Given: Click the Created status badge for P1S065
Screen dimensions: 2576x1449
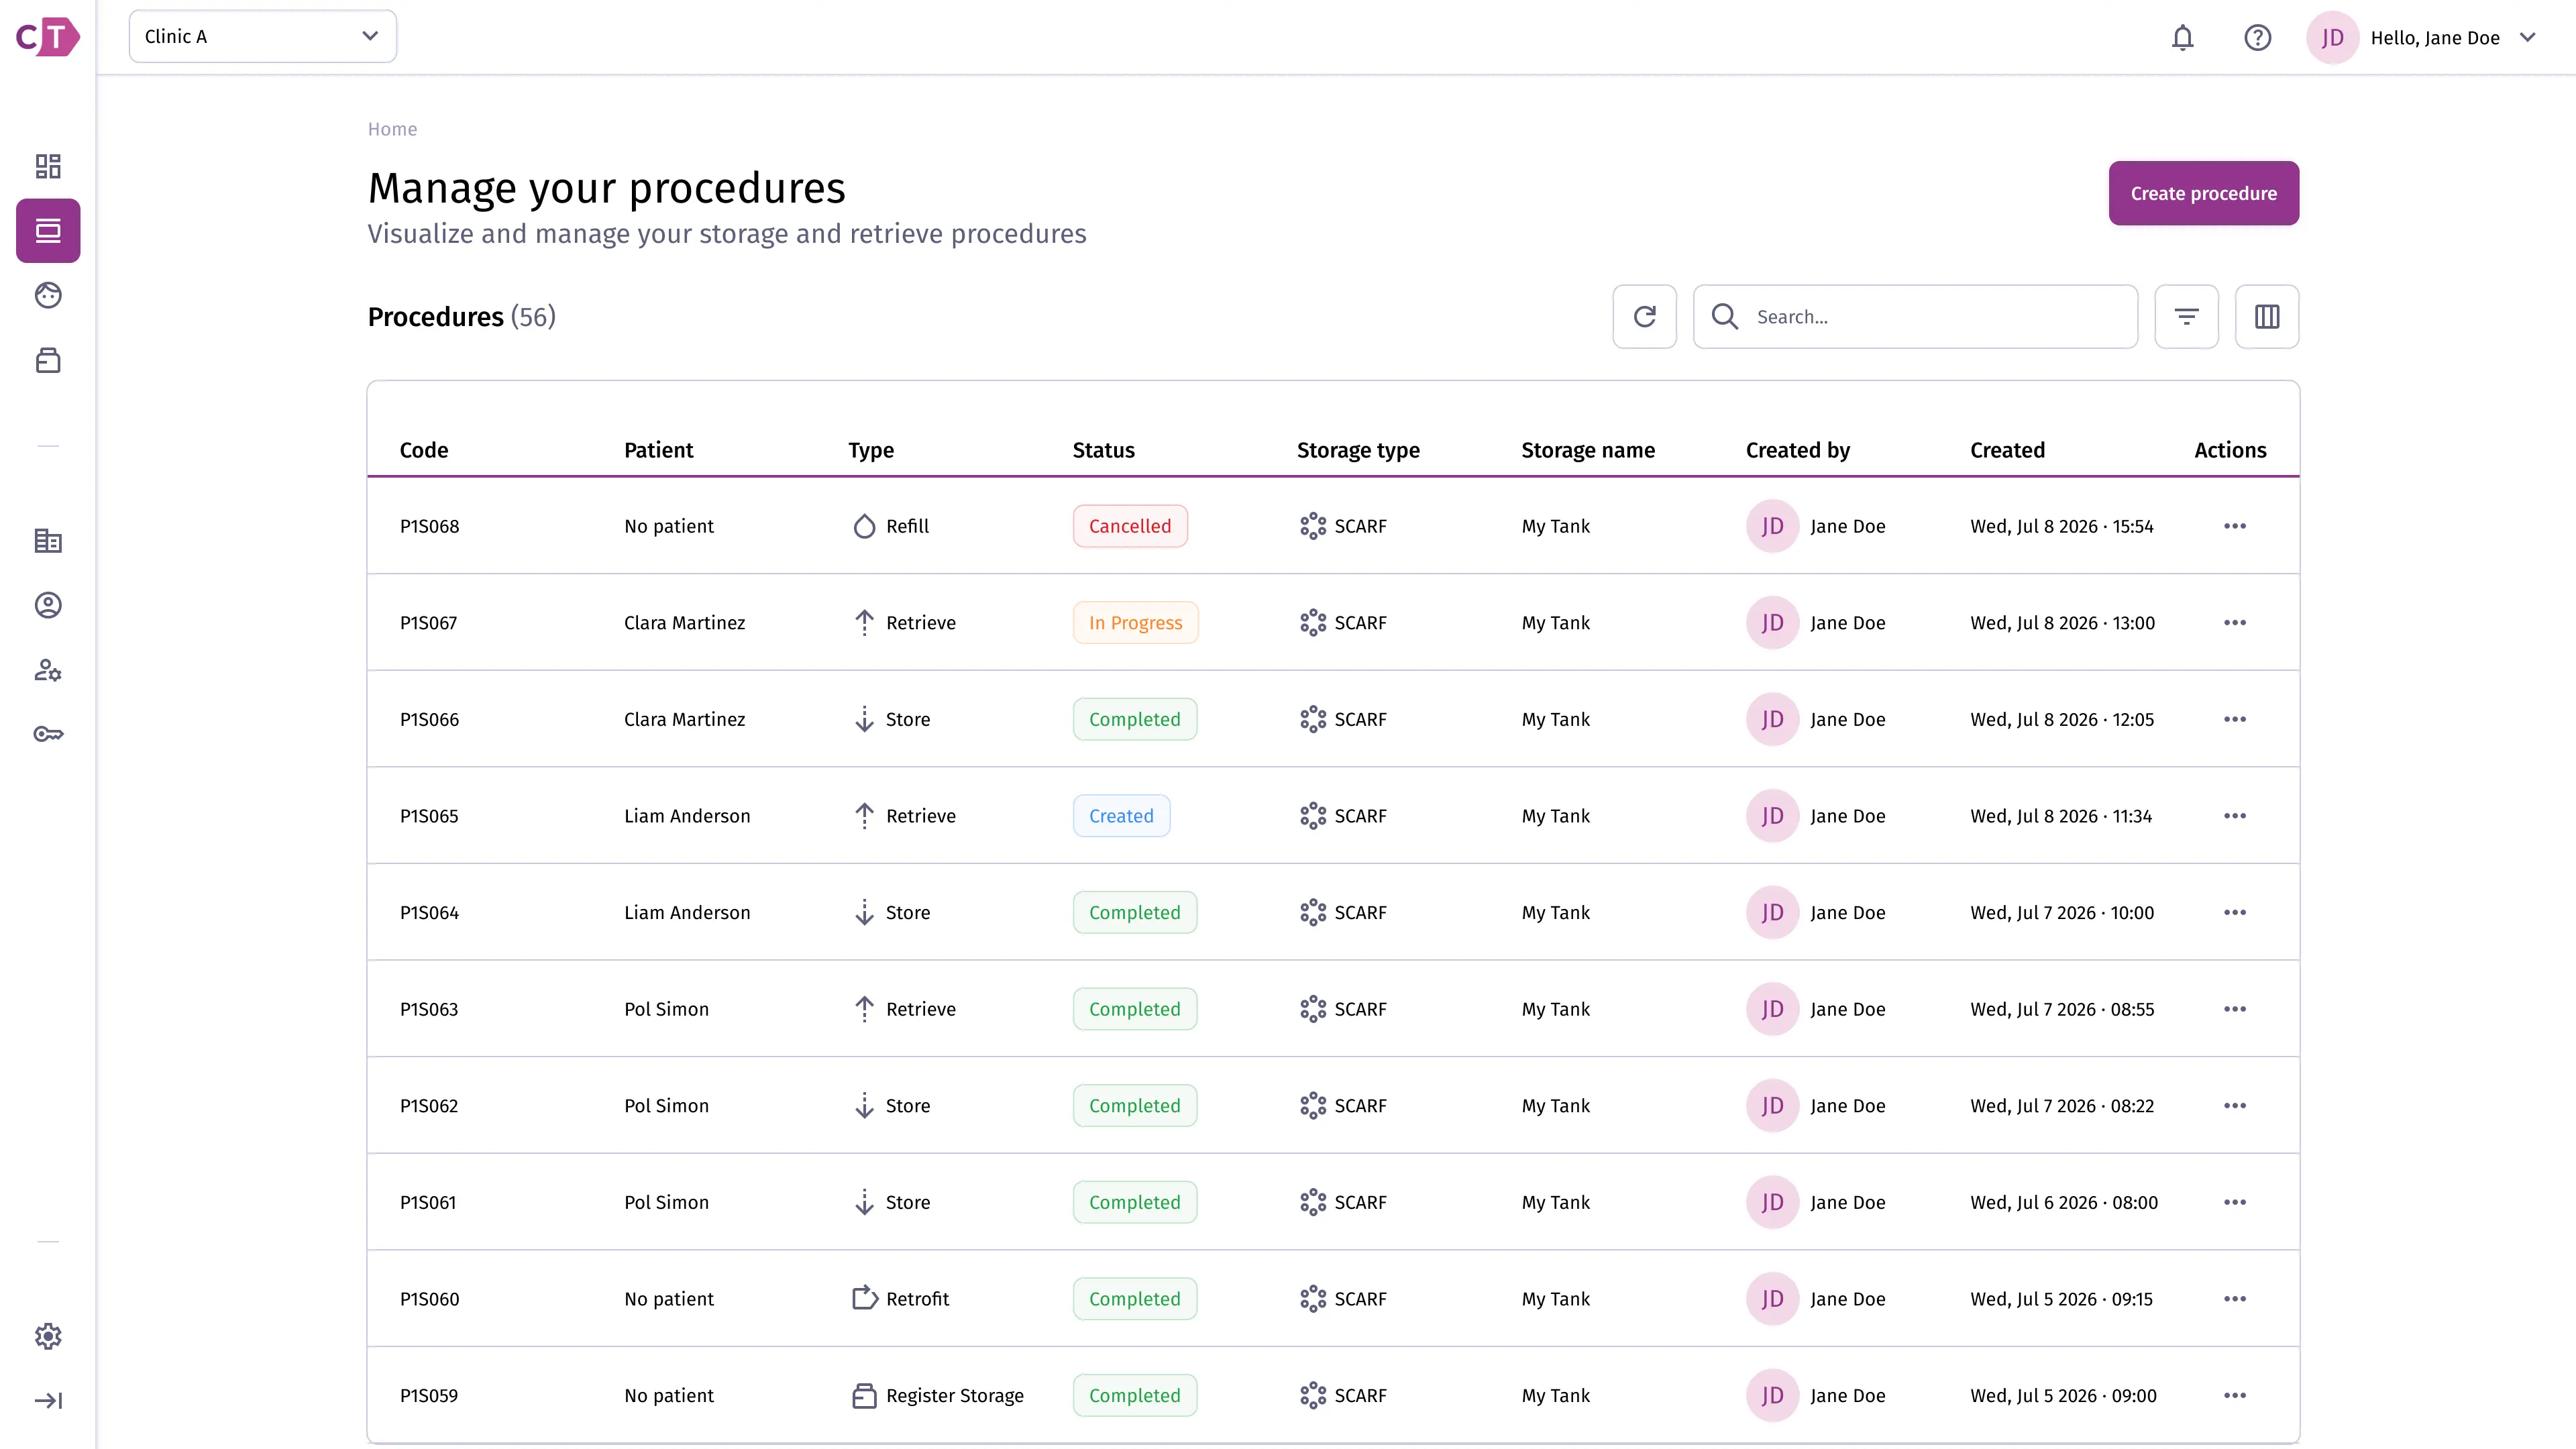Looking at the screenshot, I should click(1121, 816).
